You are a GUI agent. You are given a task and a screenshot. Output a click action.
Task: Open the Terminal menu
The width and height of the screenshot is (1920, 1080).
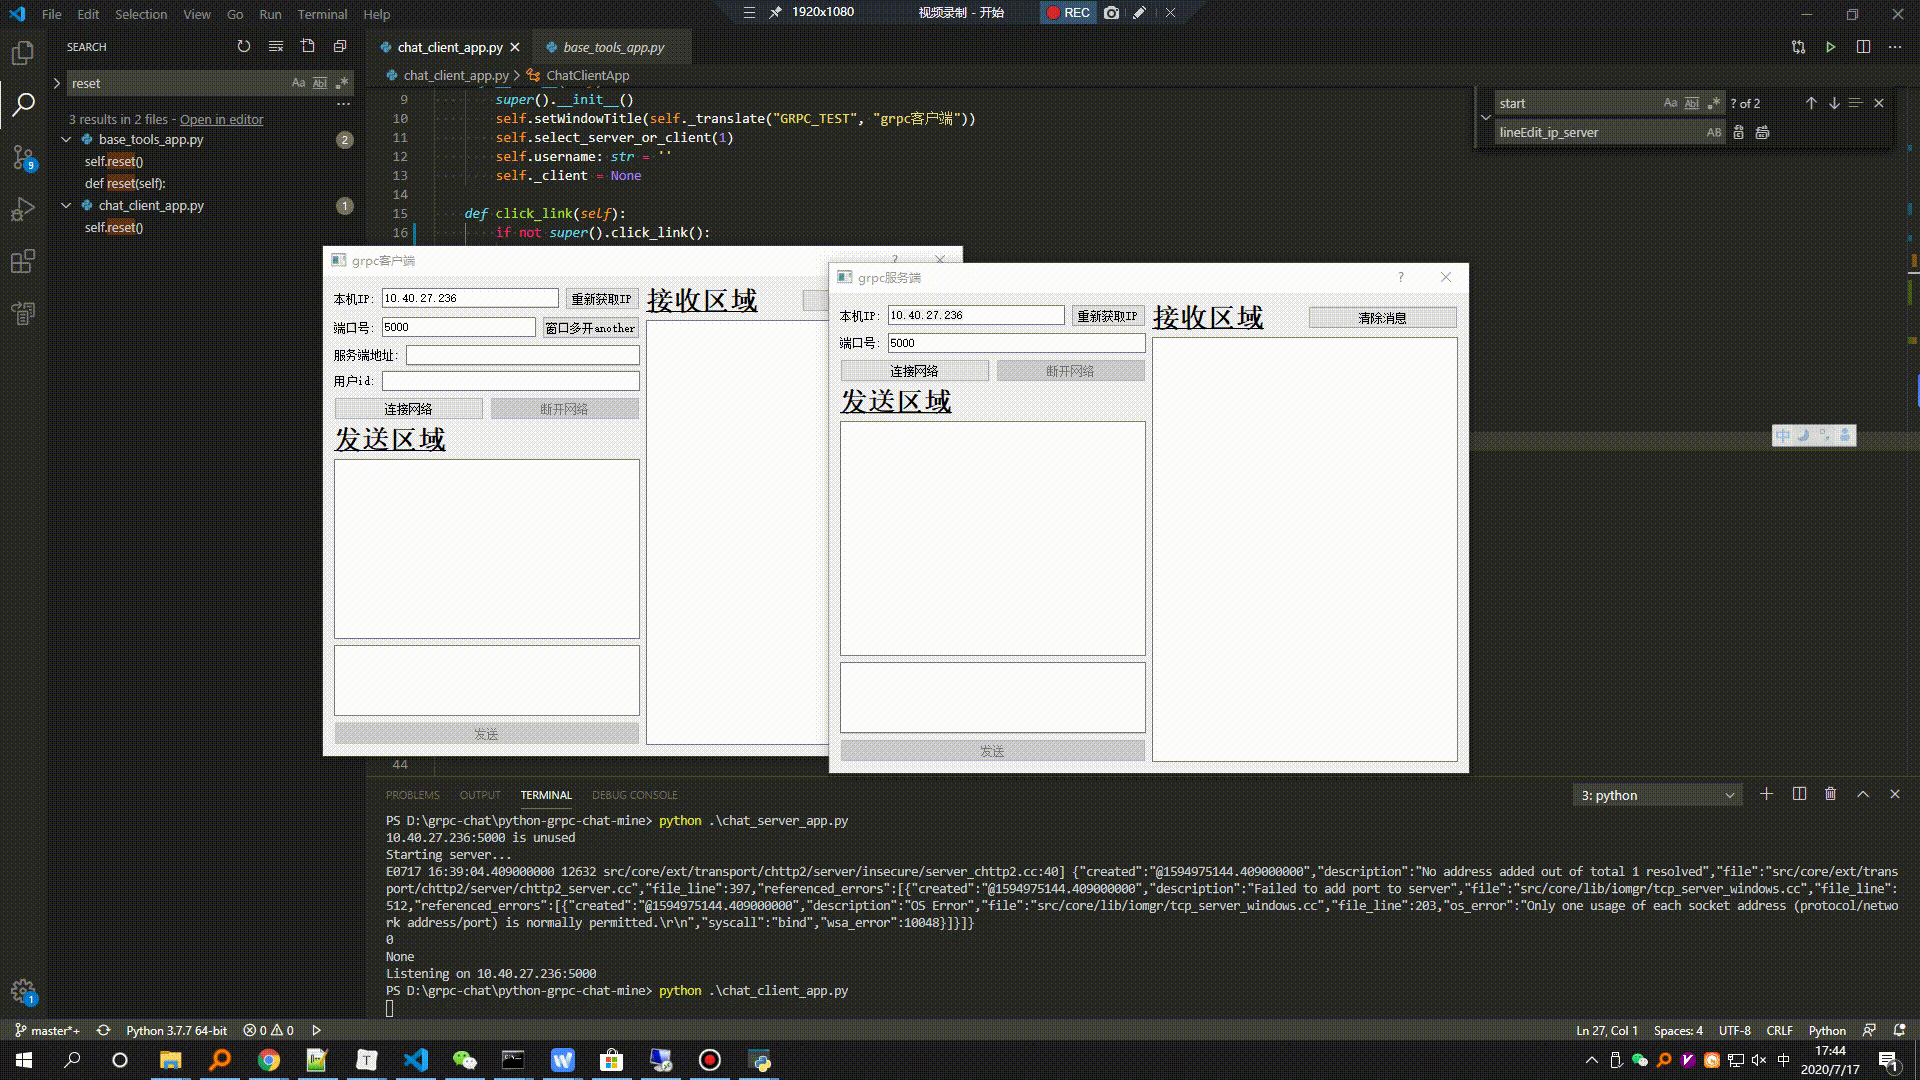tap(322, 14)
